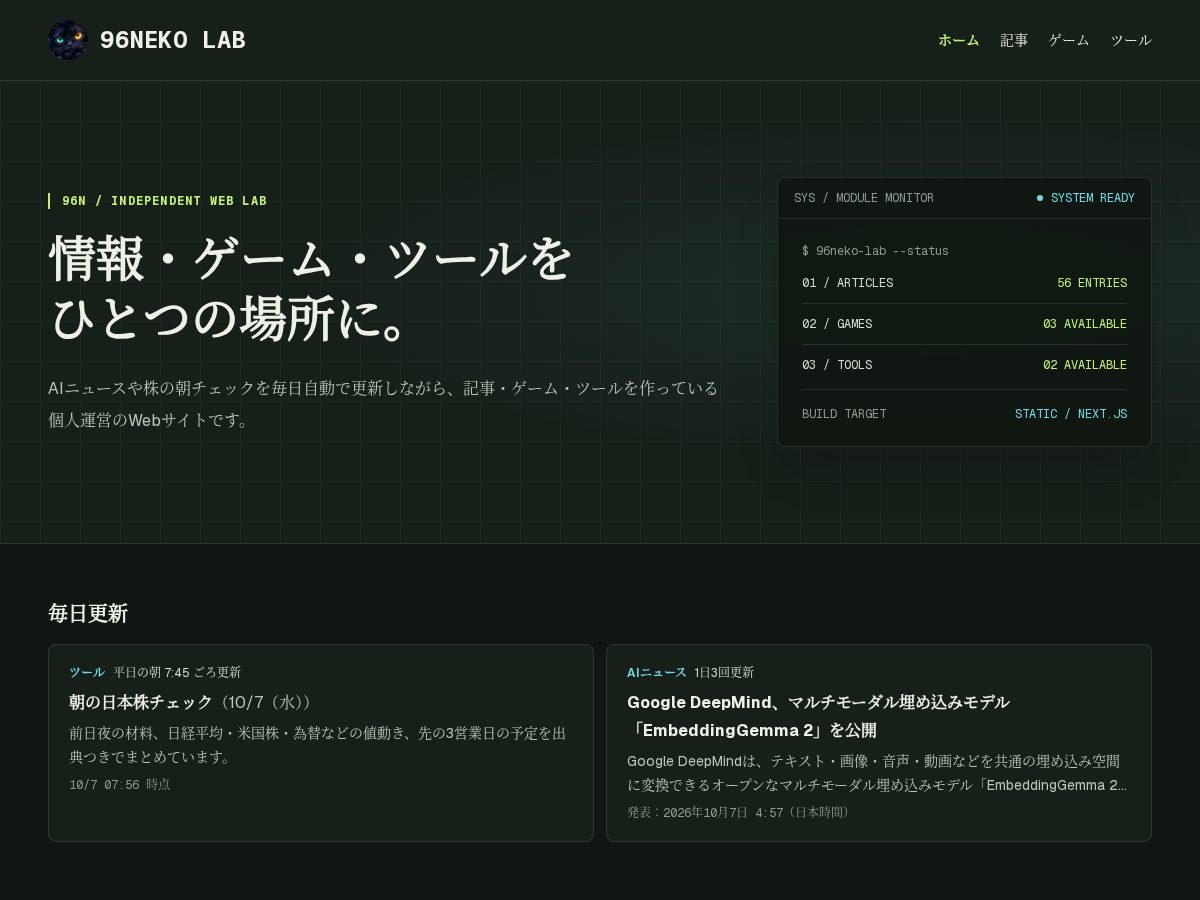Select the 03 / TOOLS row
This screenshot has width=1200, height=900.
964,365
